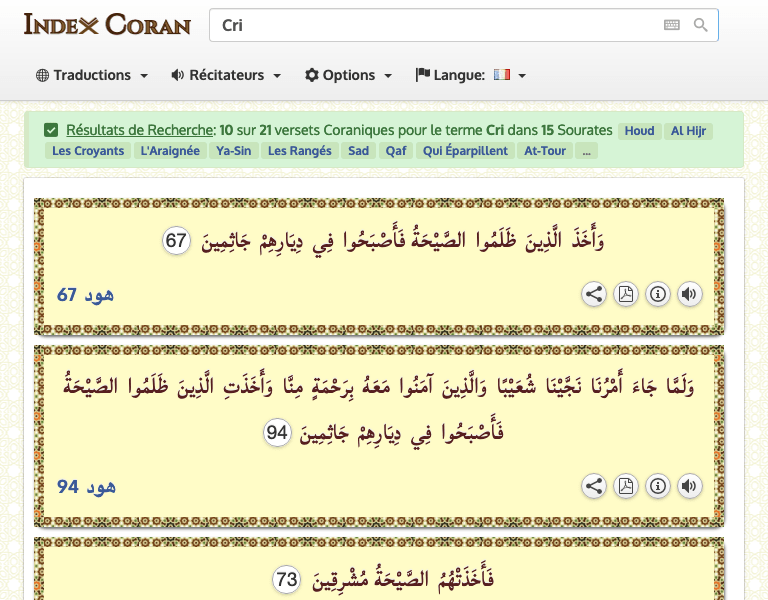Screen dimensions: 768x600
Task: Share verse Houd 67
Action: point(594,294)
